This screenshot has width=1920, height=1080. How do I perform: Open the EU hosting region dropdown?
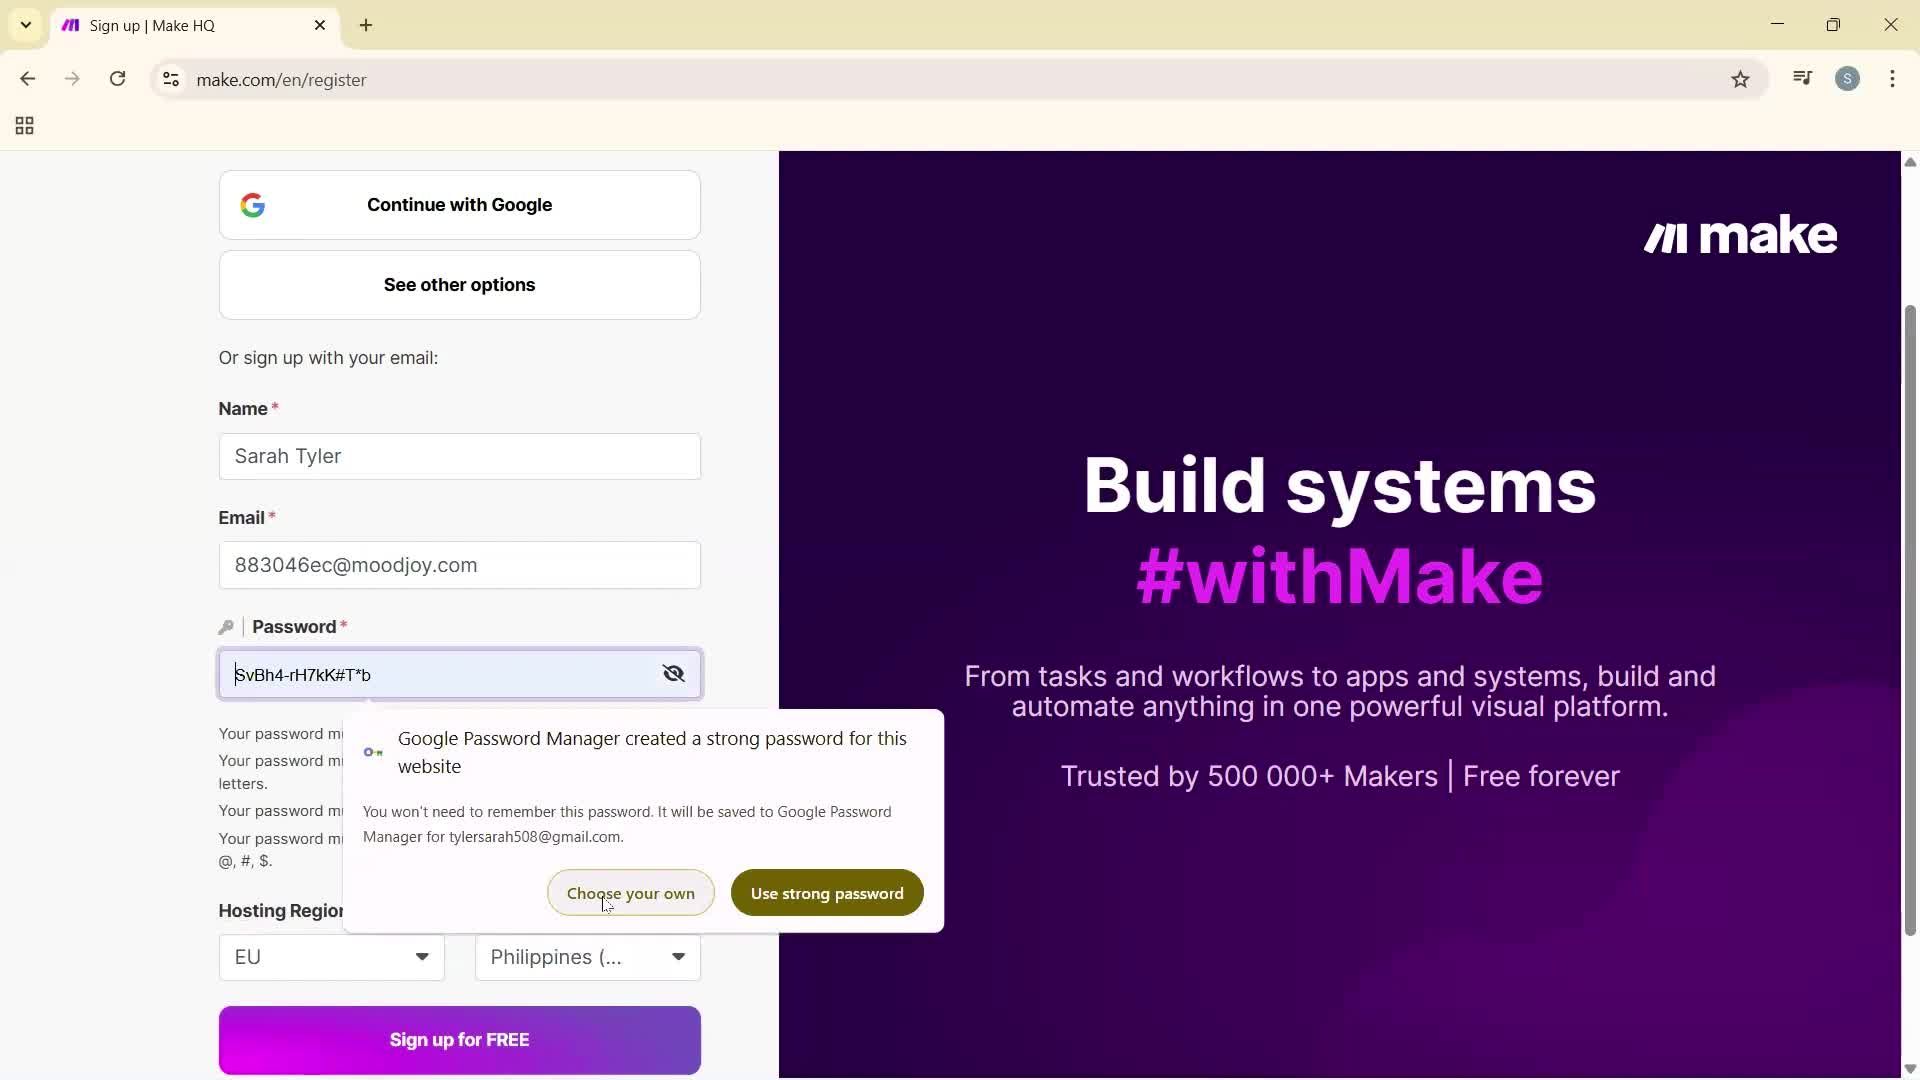pyautogui.click(x=331, y=957)
